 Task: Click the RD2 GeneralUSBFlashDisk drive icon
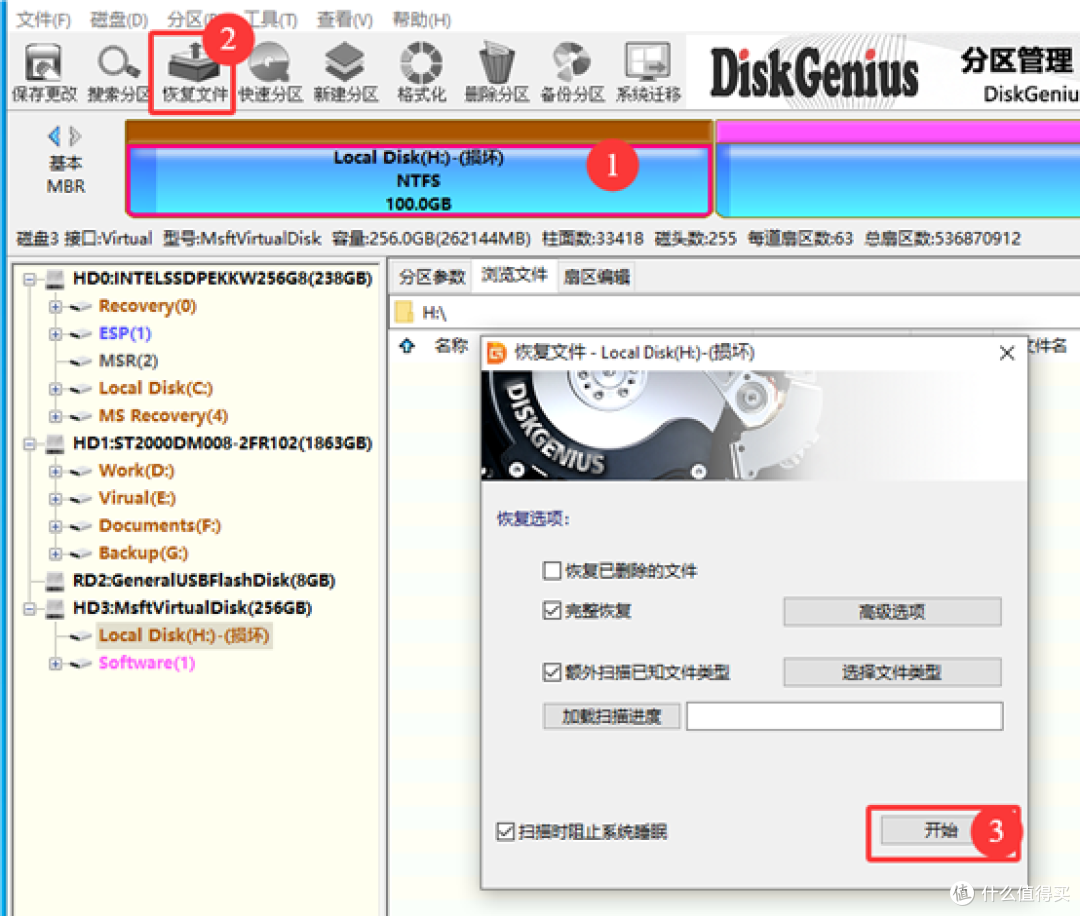54,581
